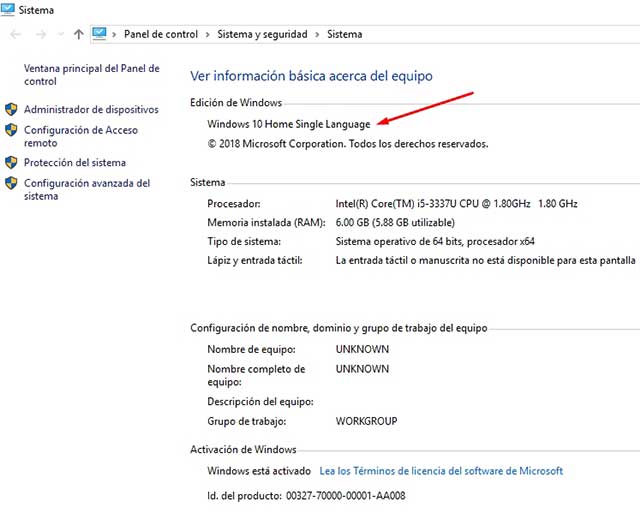
Task: Navigate to Sistema y seguridad breadcrumb
Action: tap(262, 35)
